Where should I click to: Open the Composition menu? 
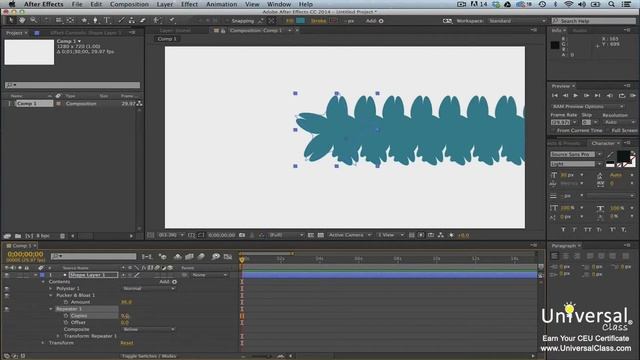point(129,4)
